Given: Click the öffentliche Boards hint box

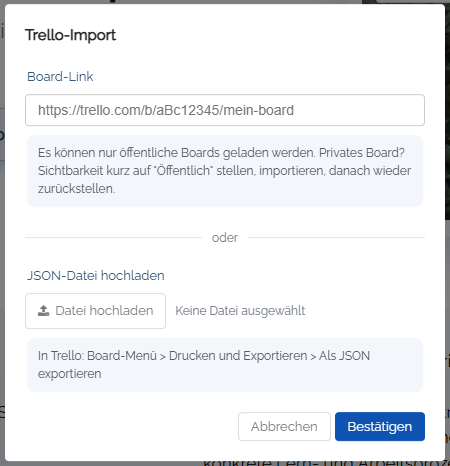Looking at the screenshot, I should pos(225,171).
